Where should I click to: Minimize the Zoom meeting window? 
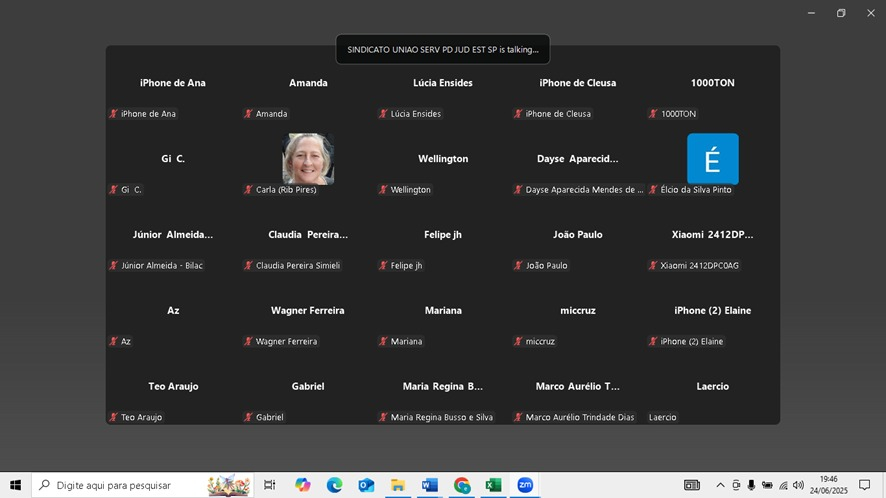pyautogui.click(x=811, y=13)
